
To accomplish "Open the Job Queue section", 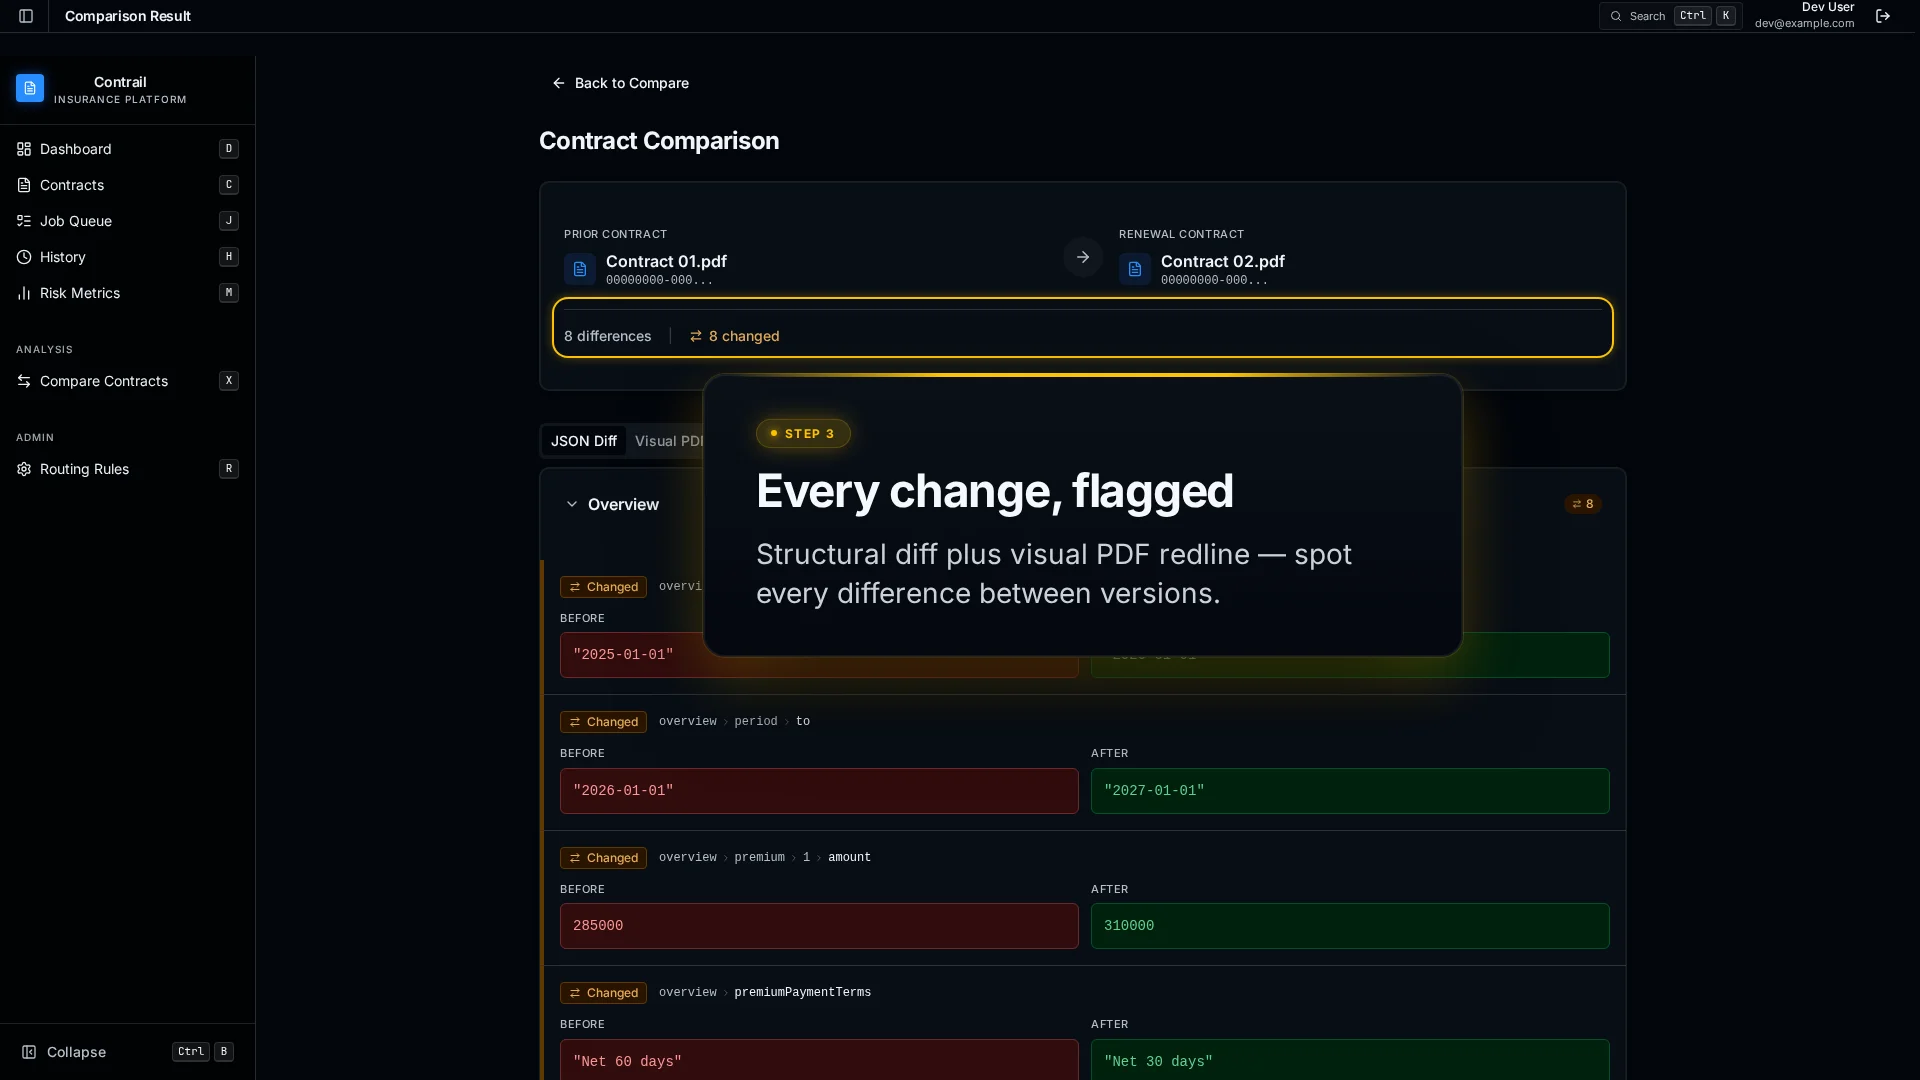I will coord(23,221).
